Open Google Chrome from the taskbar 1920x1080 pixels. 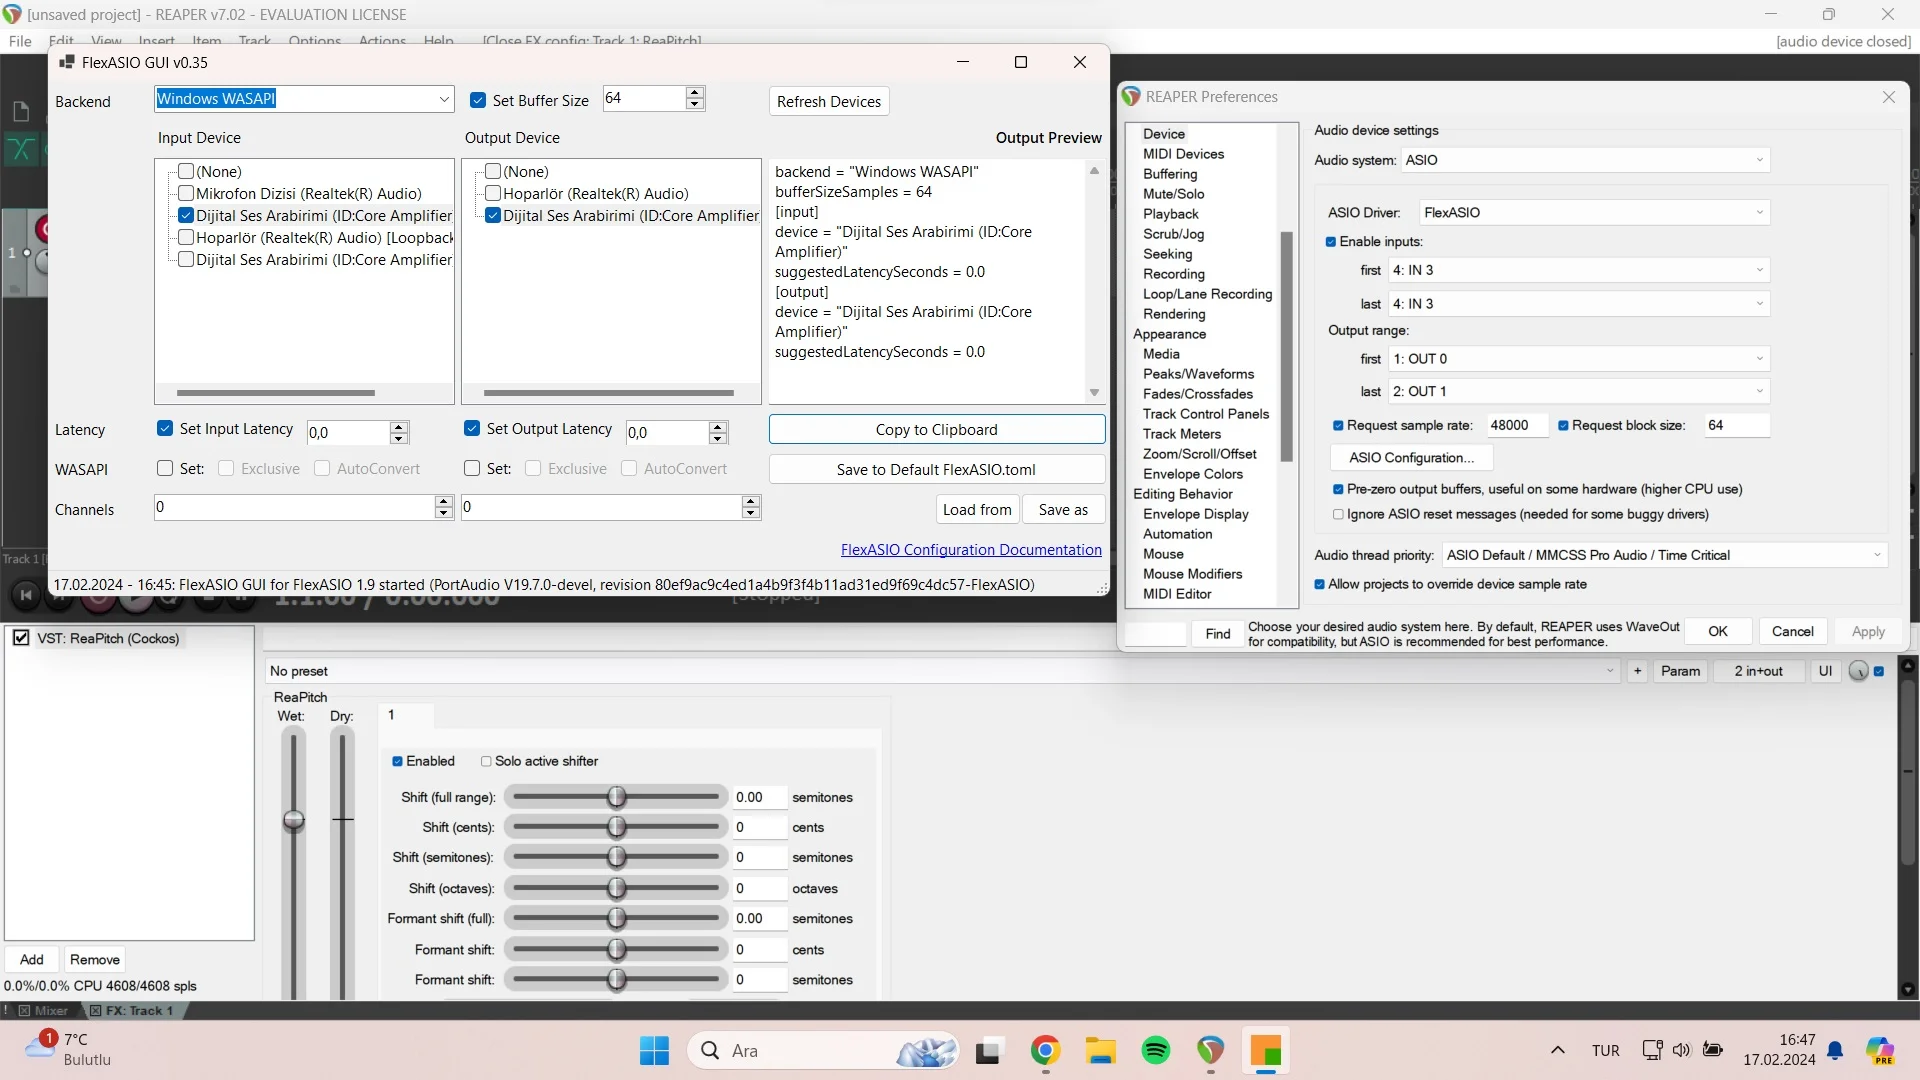click(1045, 1051)
